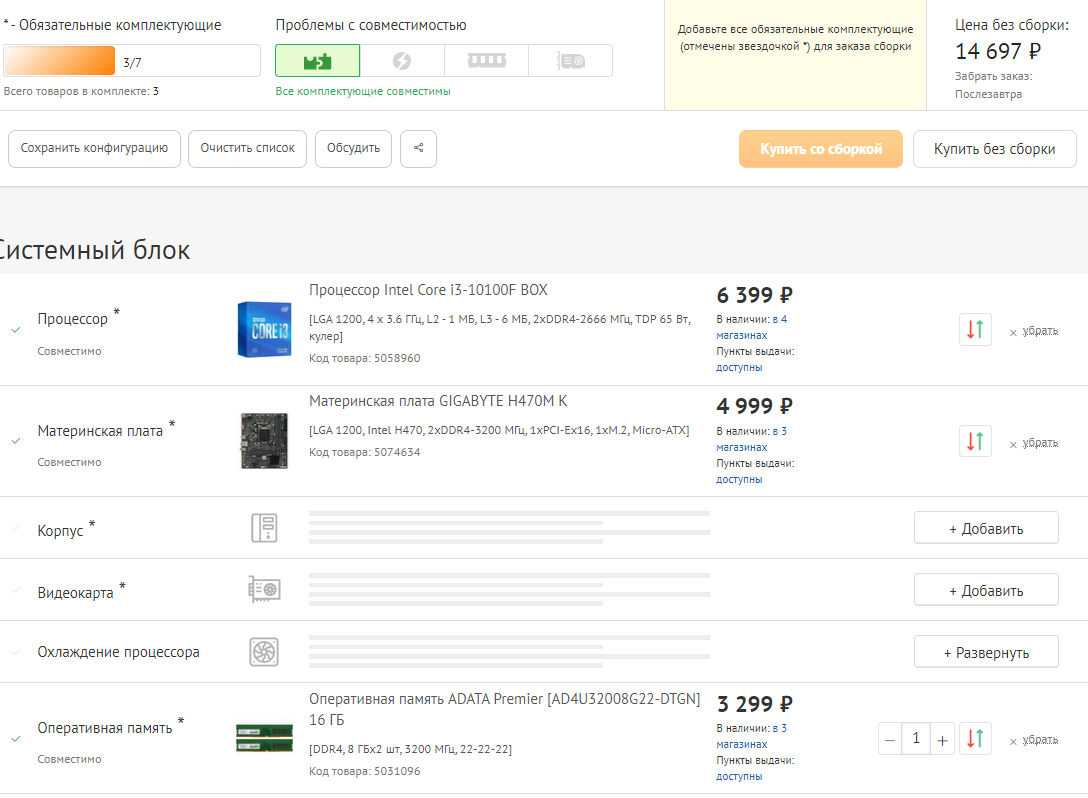Replace the motherboard with swap arrows icon
The width and height of the screenshot is (1088, 798).
point(975,441)
